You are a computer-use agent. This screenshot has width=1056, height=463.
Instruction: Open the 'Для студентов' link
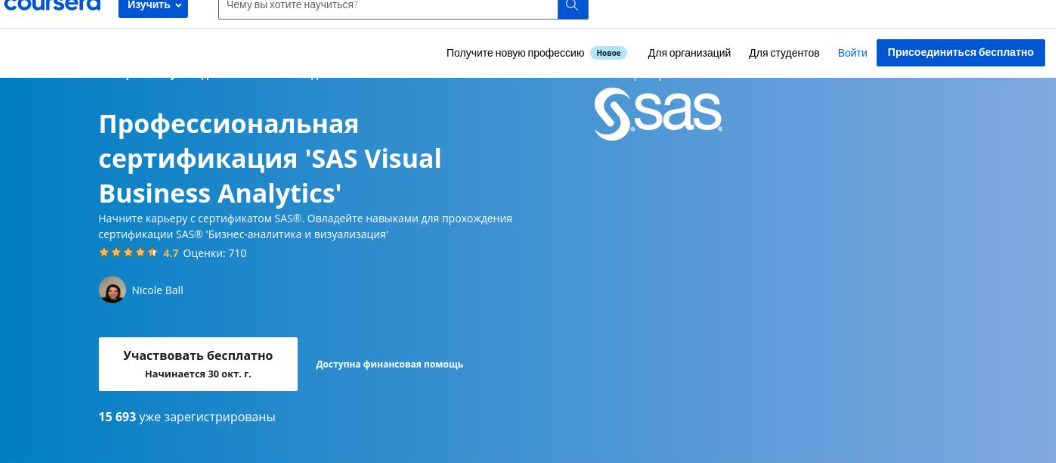click(x=784, y=53)
